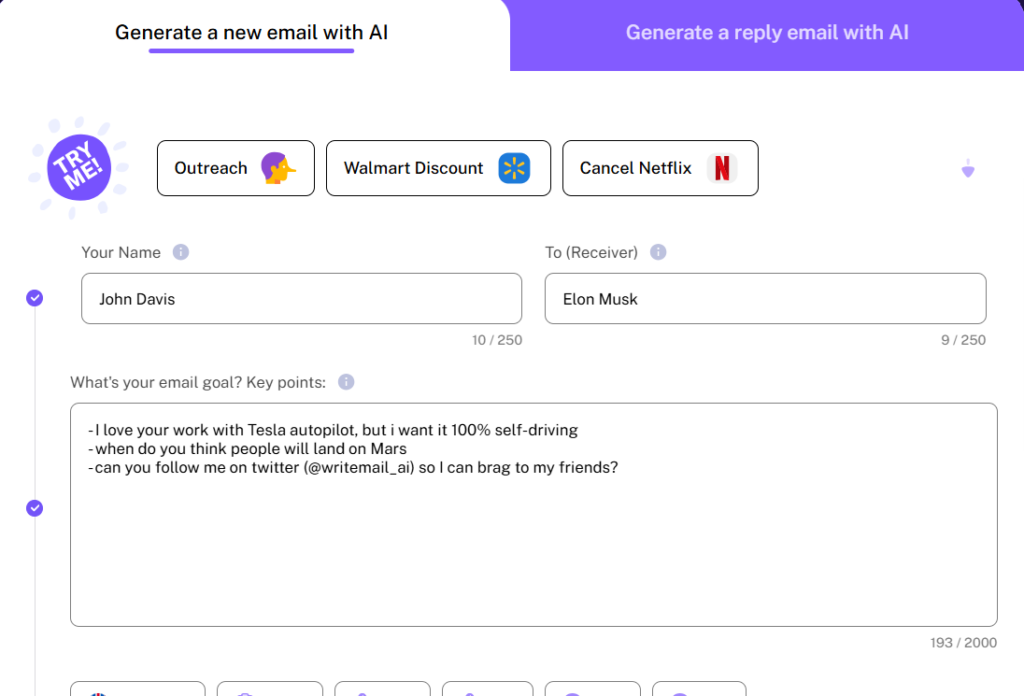Click the line about Tesla autopilot self-driving
The width and height of the screenshot is (1024, 696).
pos(333,430)
